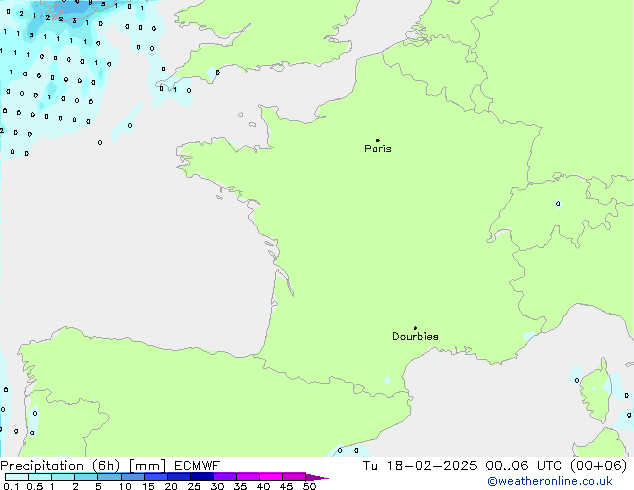Pick the 30–35 mm purple legend swatch
The width and height of the screenshot is (634, 490).
(x=225, y=477)
